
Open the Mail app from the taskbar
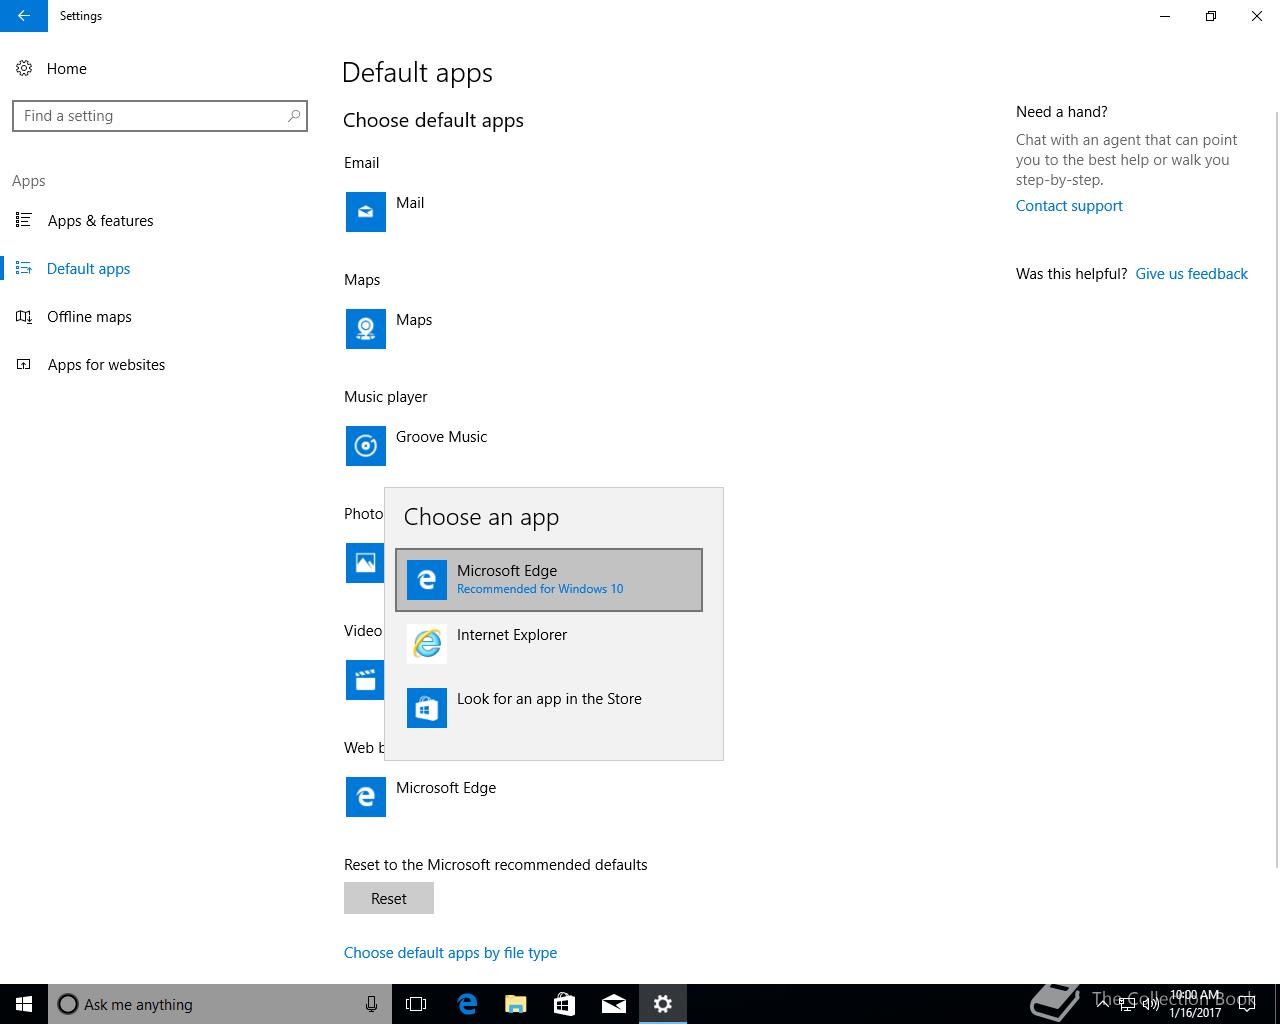[614, 1004]
